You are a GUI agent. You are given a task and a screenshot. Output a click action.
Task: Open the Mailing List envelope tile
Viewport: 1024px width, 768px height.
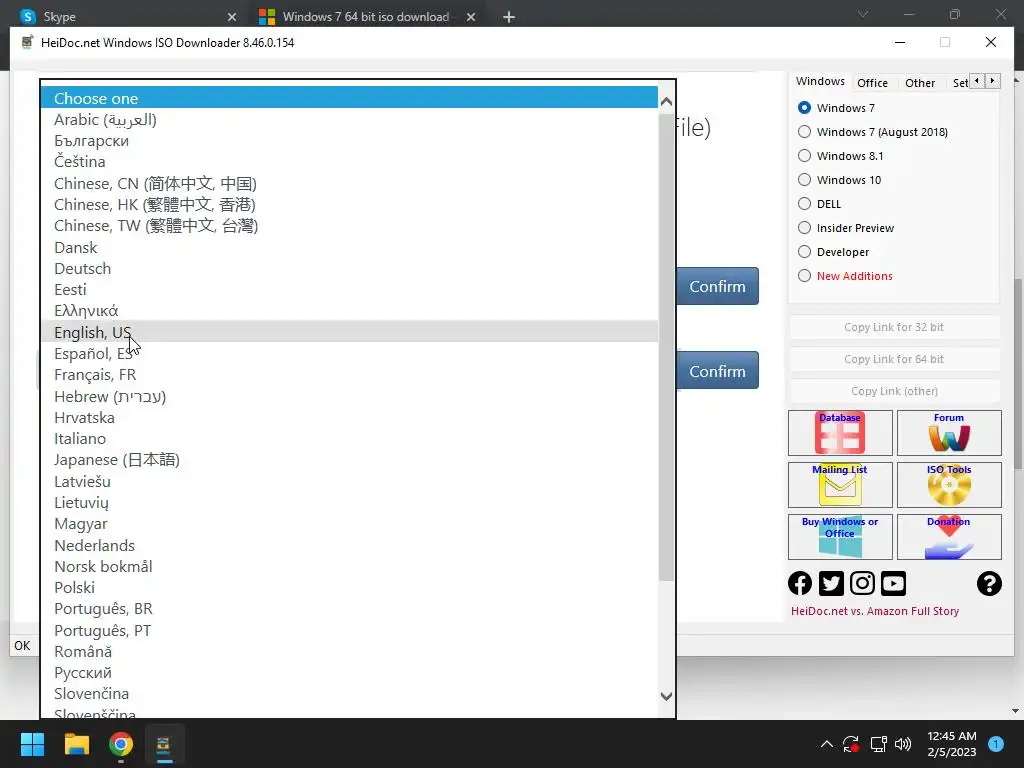[x=840, y=485]
